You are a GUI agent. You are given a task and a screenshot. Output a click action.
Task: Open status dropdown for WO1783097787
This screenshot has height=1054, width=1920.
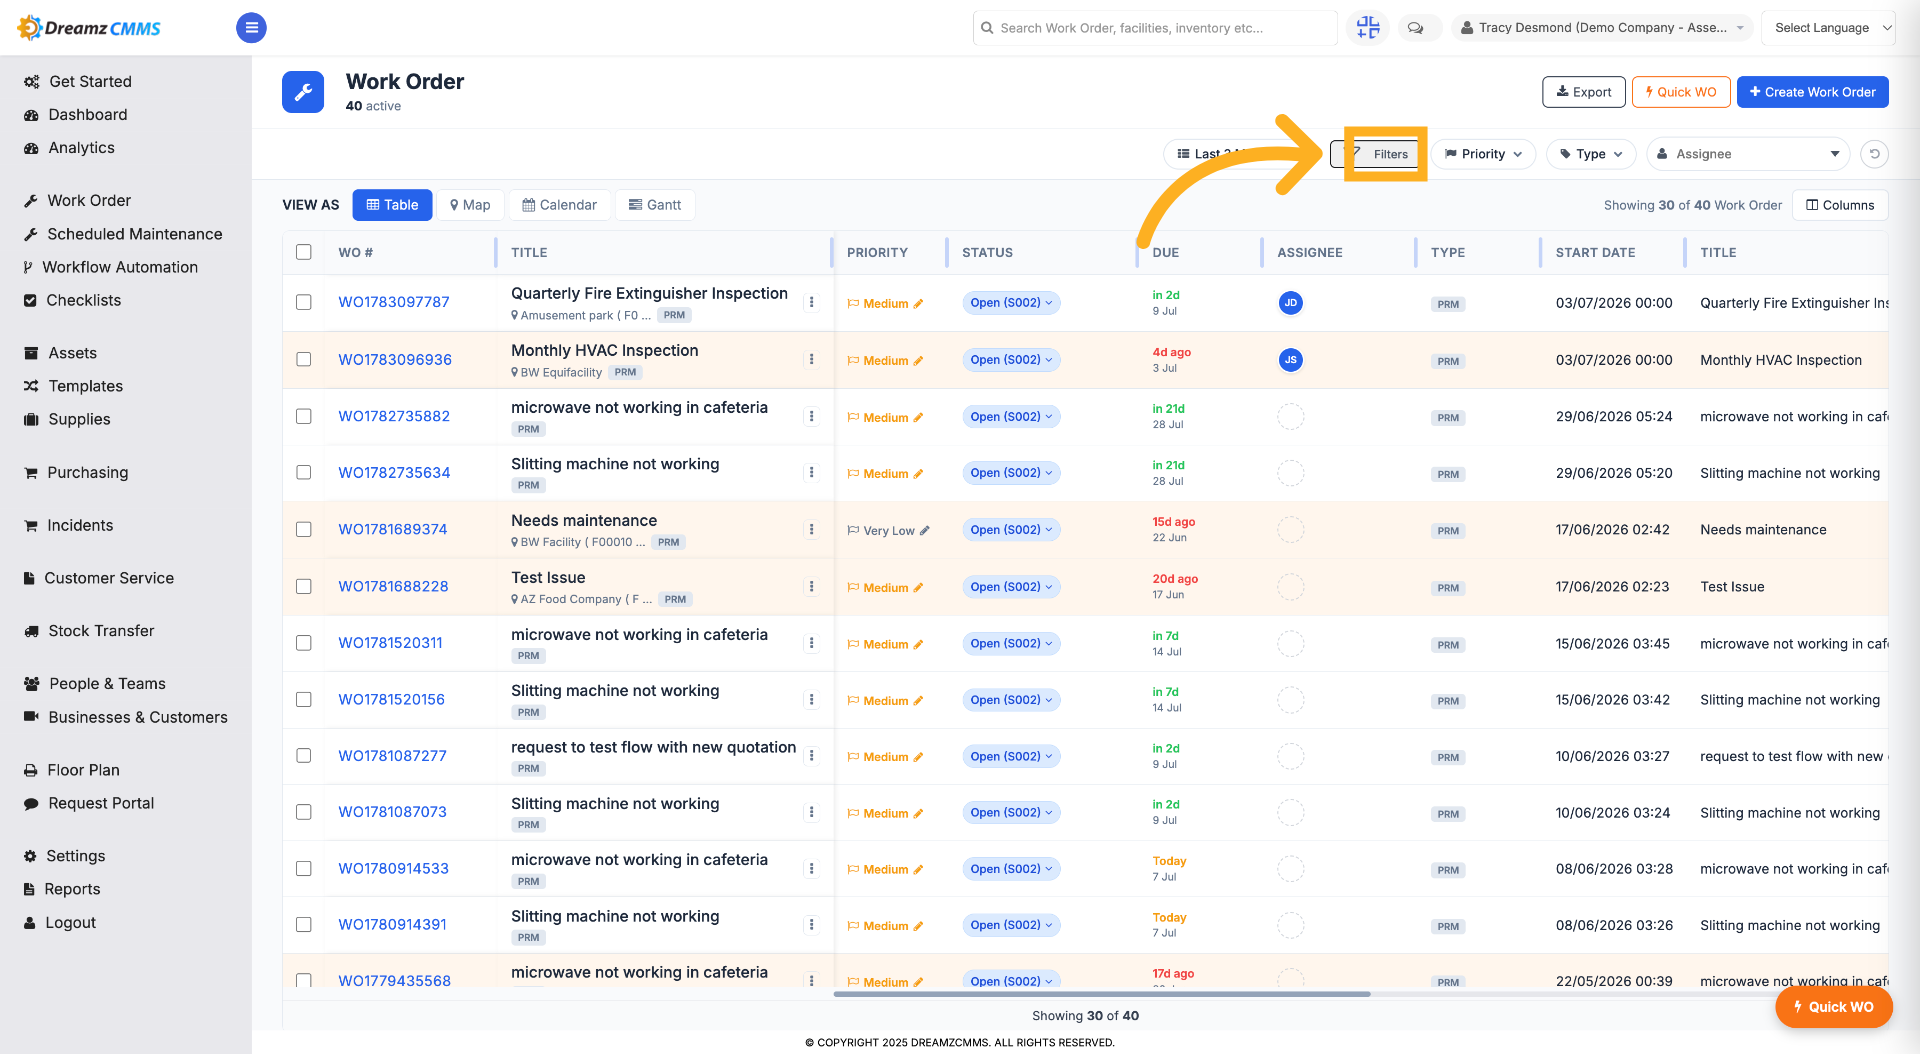click(1011, 303)
